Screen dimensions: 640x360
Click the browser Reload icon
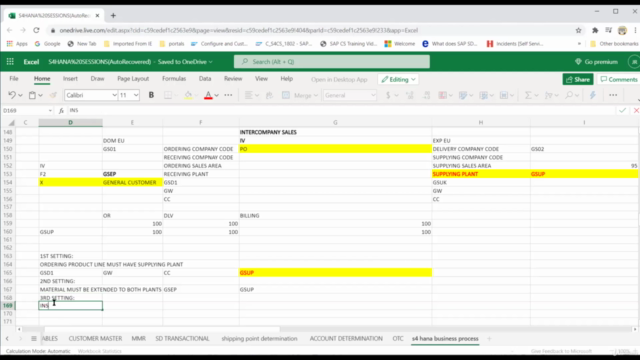pyautogui.click(x=36, y=30)
